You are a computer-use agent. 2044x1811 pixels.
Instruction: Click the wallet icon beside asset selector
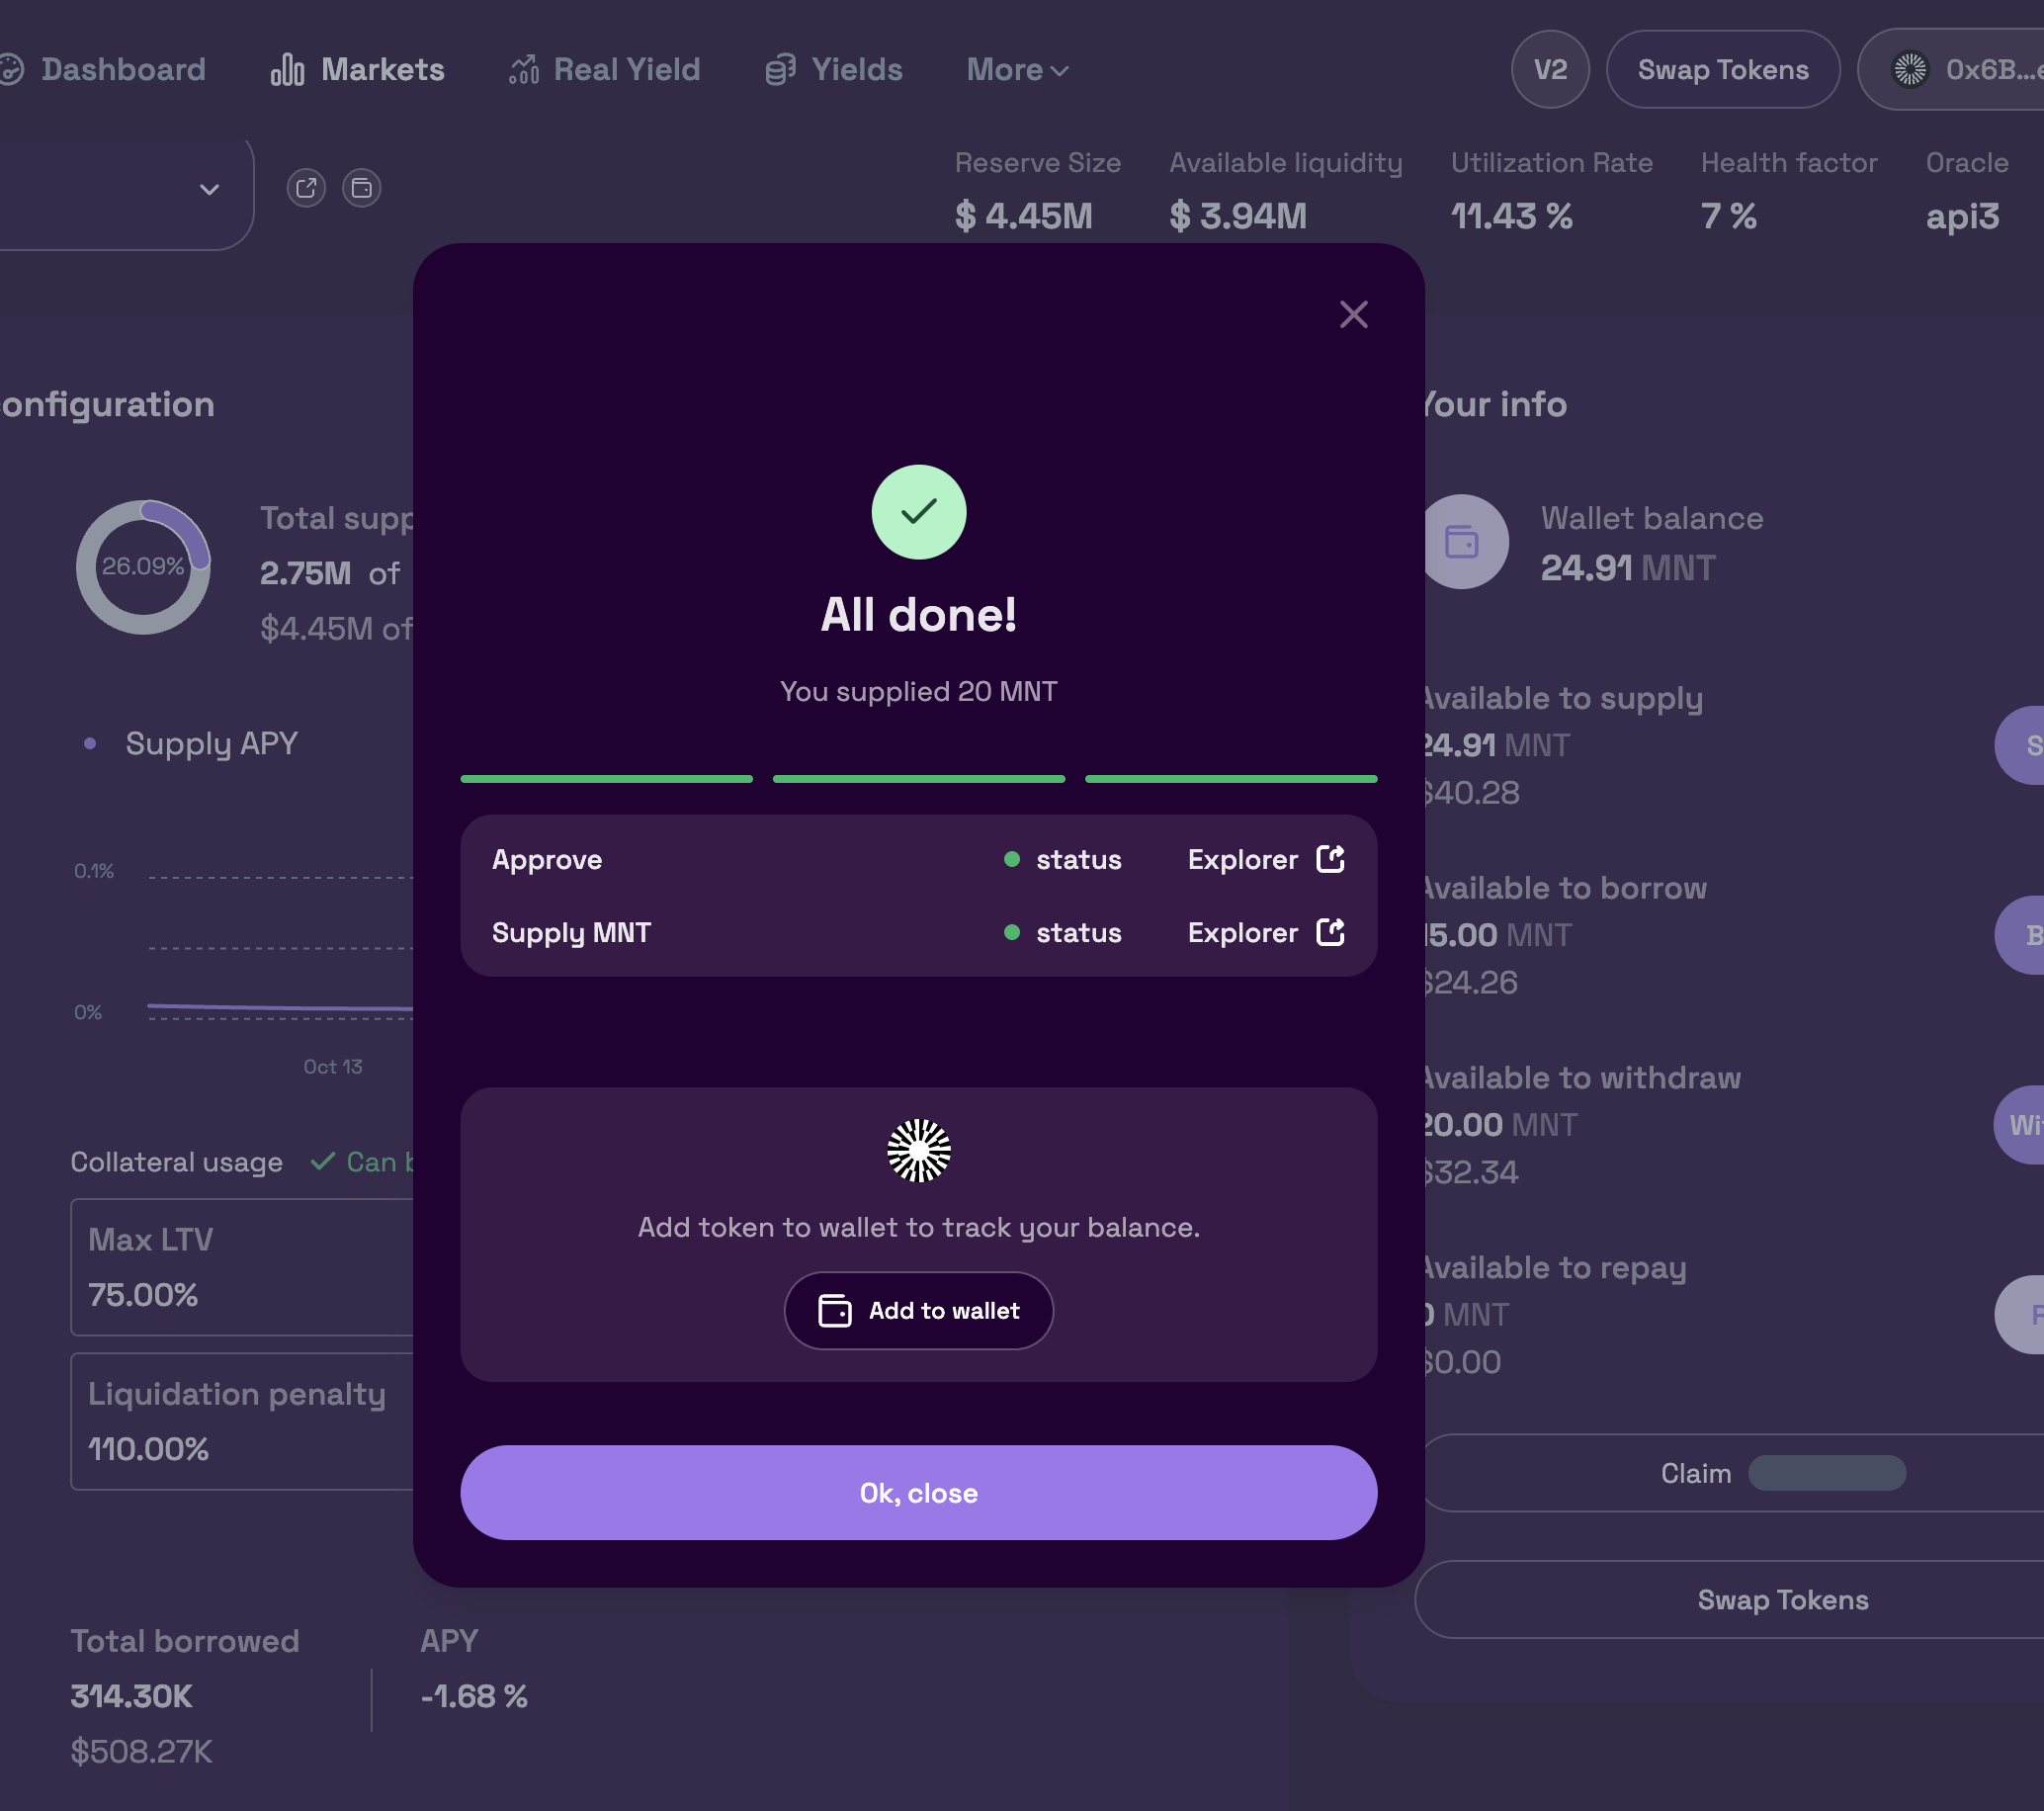[362, 188]
